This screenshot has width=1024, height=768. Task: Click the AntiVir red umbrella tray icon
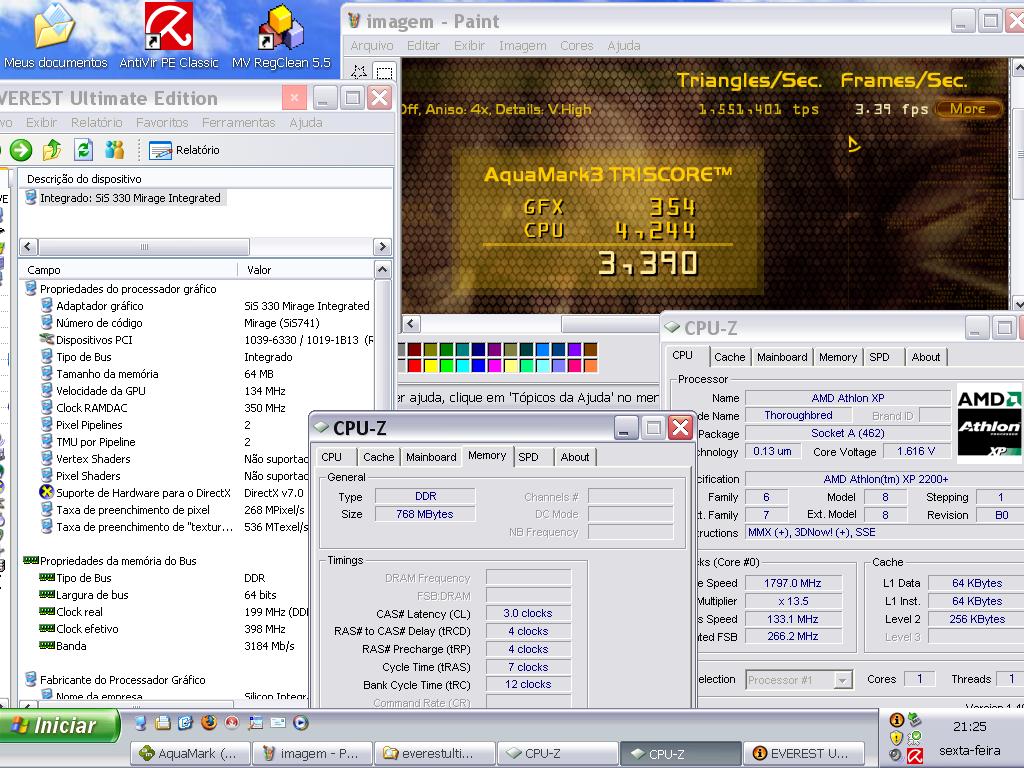coord(915,756)
